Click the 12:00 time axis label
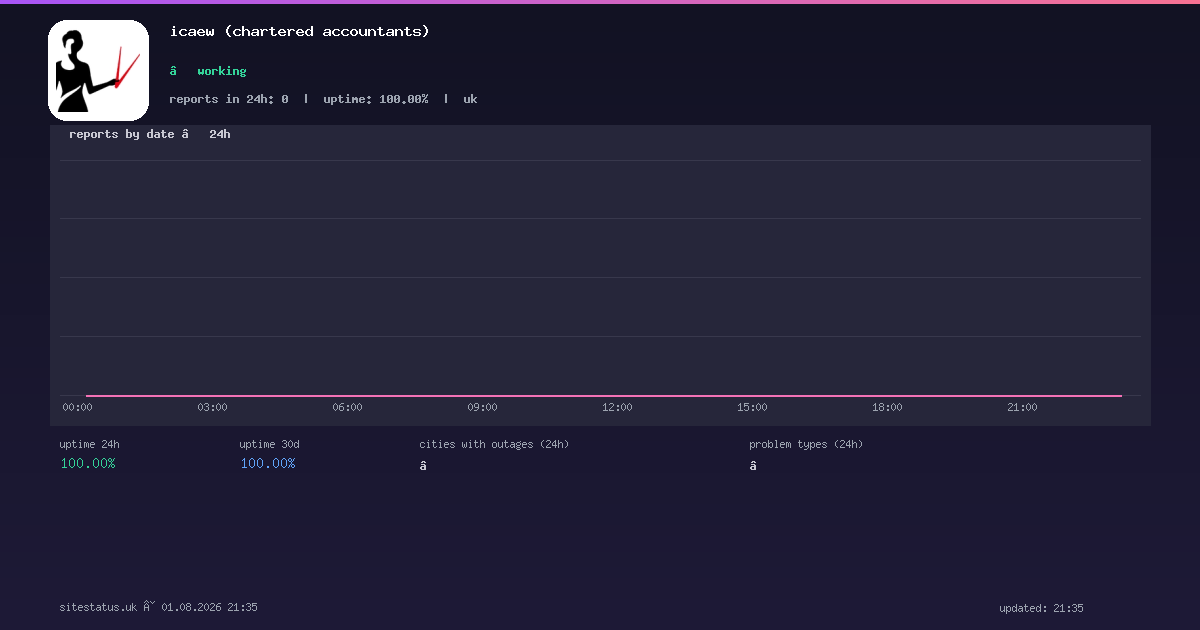Viewport: 1200px width, 630px height. (617, 407)
